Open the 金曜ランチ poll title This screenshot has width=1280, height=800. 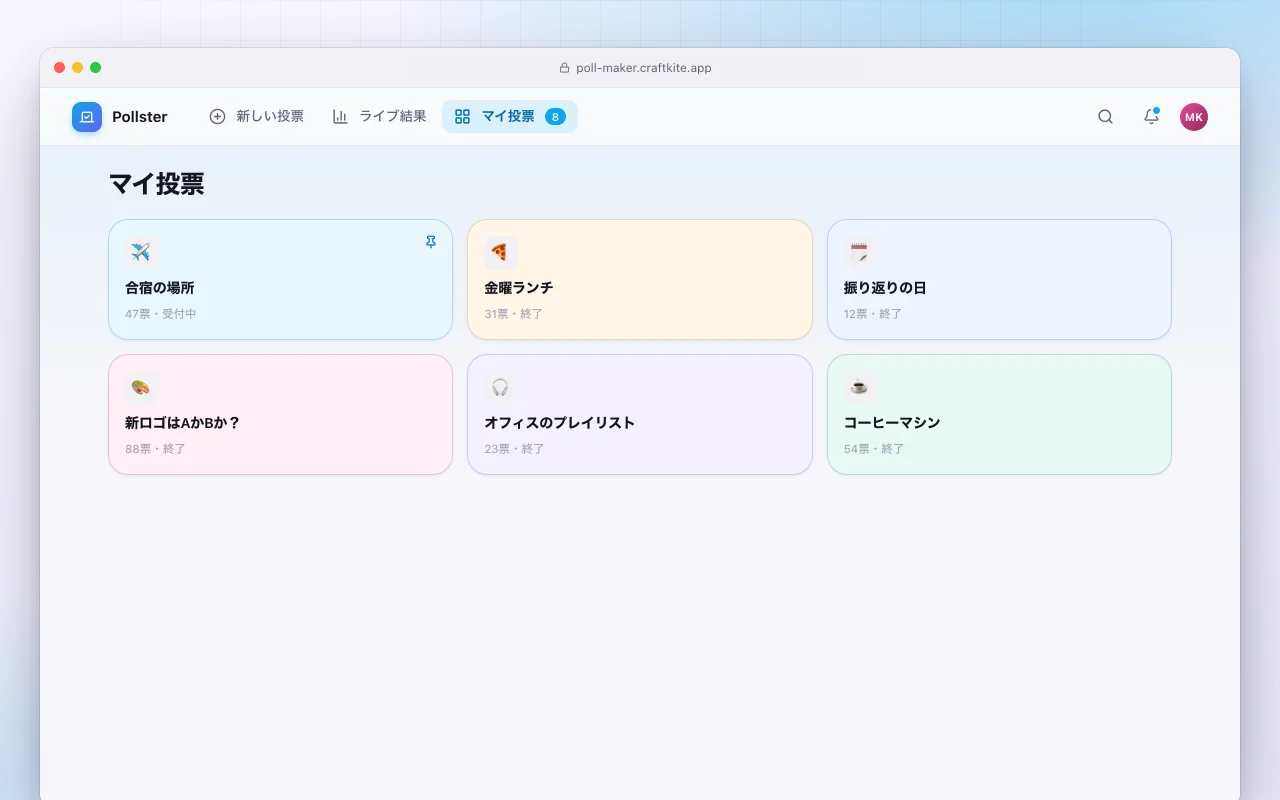[519, 288]
